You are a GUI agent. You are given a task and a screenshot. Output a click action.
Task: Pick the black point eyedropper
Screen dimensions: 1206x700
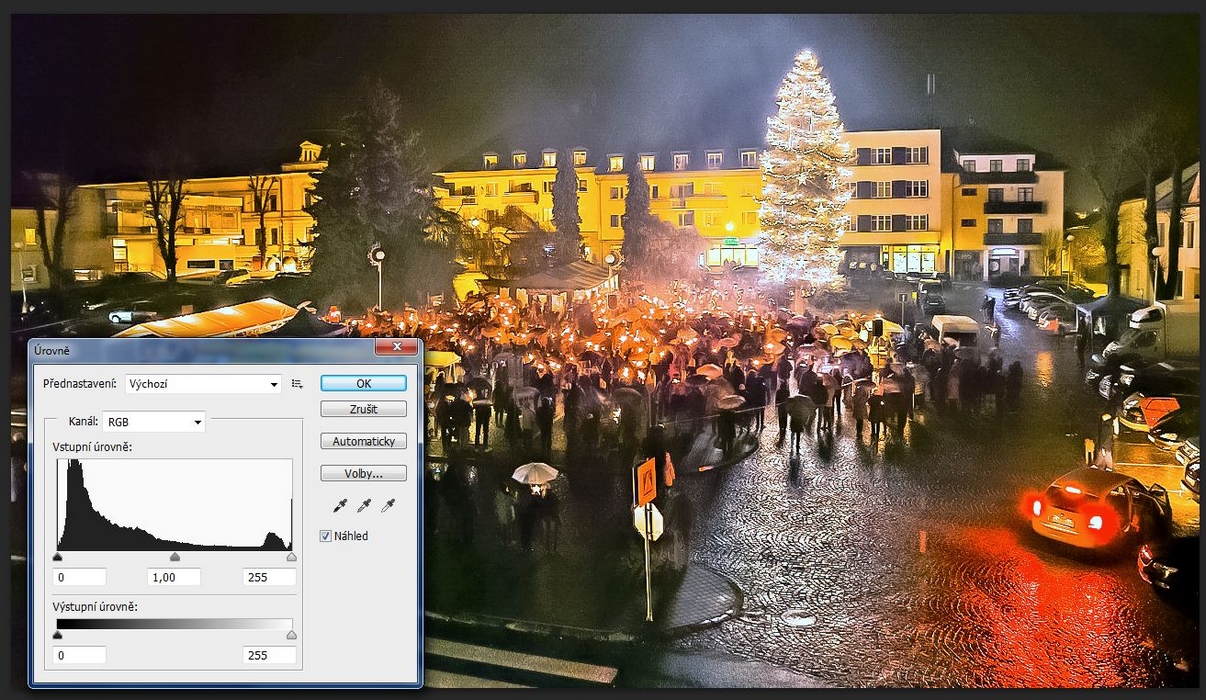pyautogui.click(x=340, y=506)
